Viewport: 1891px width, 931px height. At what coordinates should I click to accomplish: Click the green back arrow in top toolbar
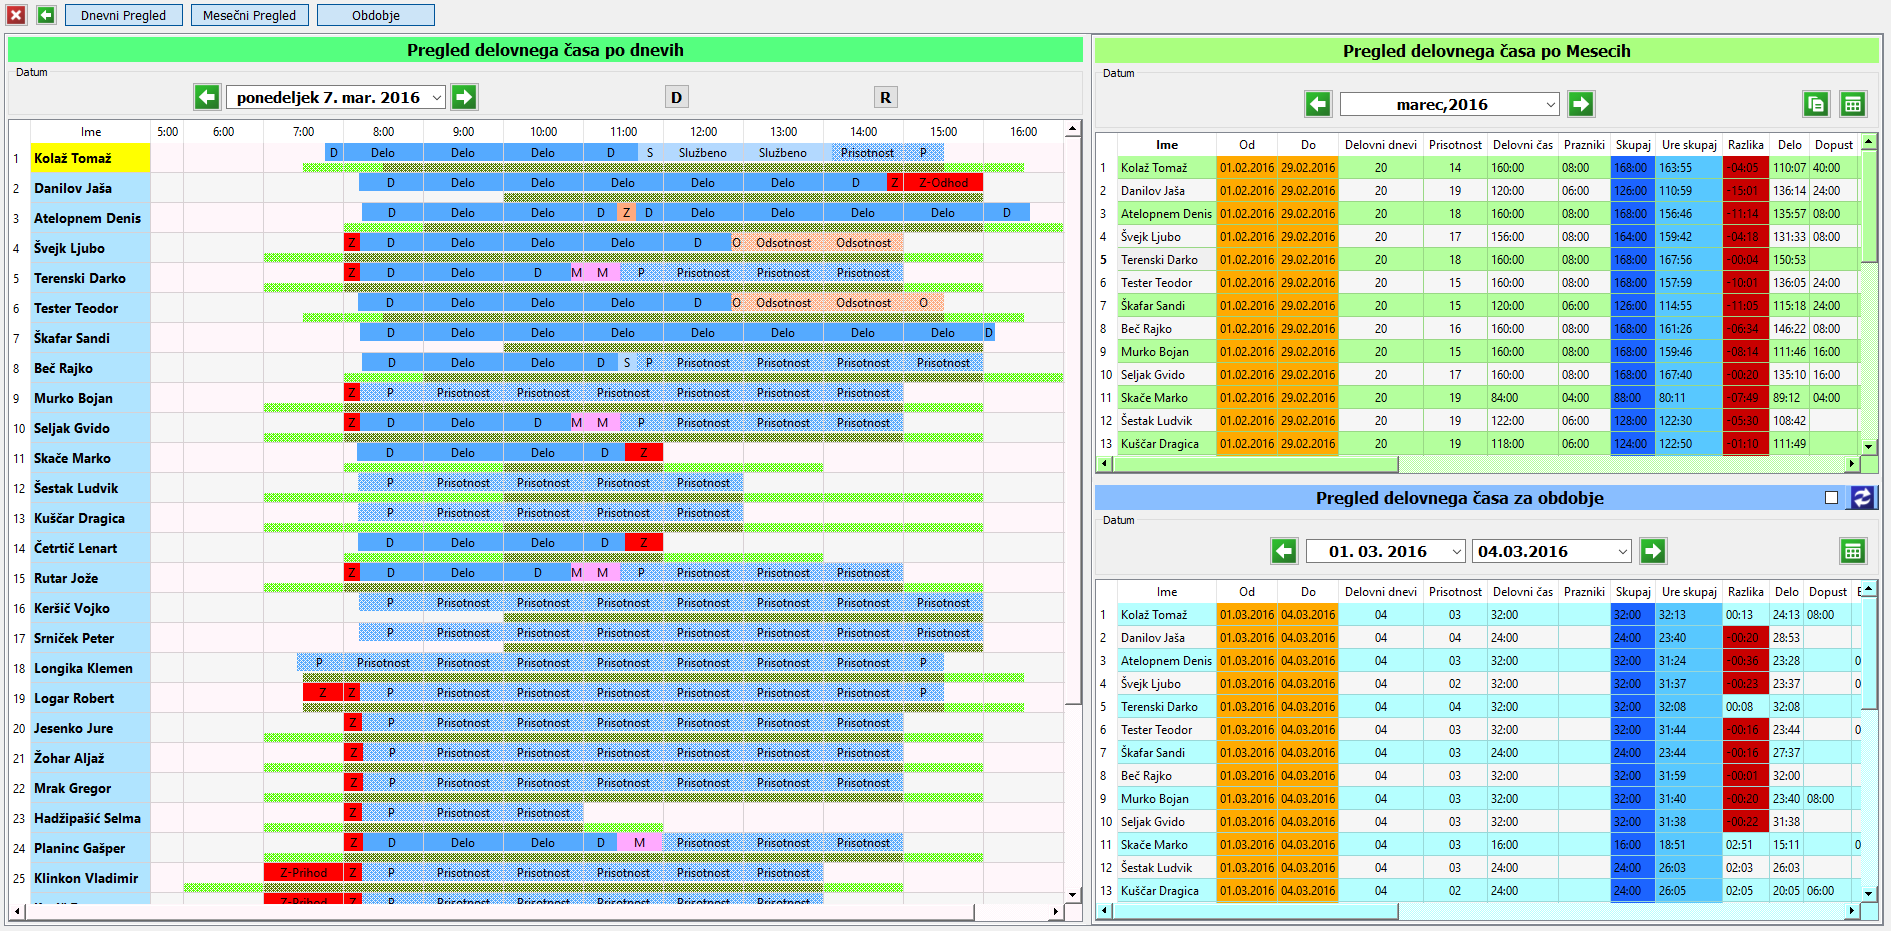46,15
